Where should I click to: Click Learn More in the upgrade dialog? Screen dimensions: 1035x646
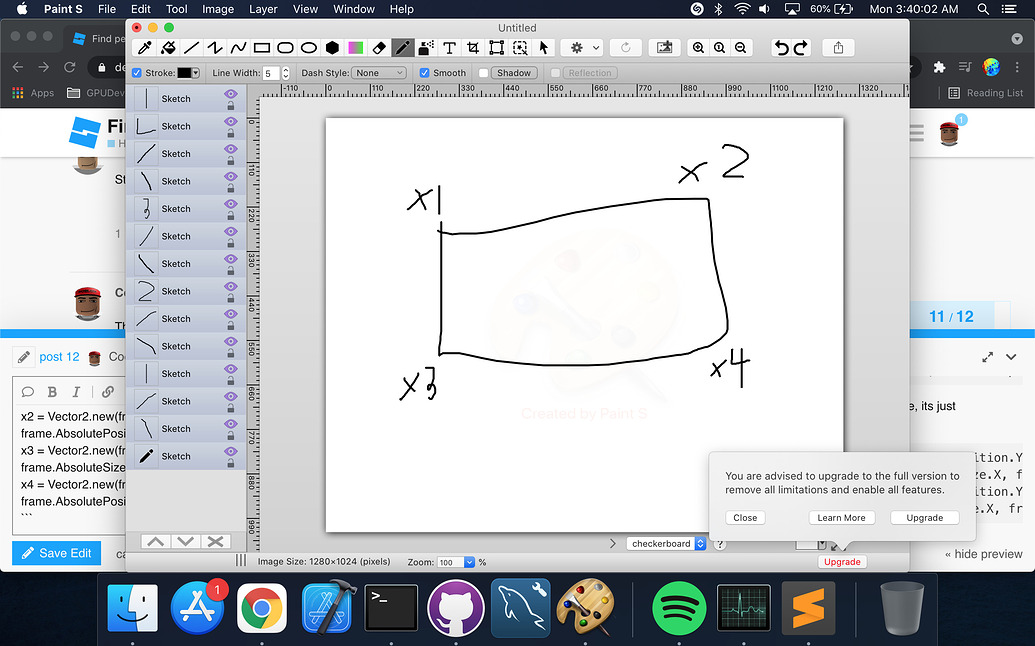click(x=841, y=517)
